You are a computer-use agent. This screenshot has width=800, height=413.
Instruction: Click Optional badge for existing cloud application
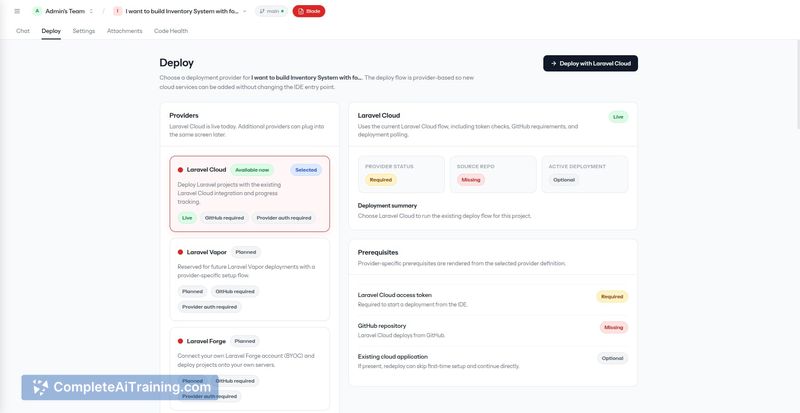pyautogui.click(x=612, y=358)
